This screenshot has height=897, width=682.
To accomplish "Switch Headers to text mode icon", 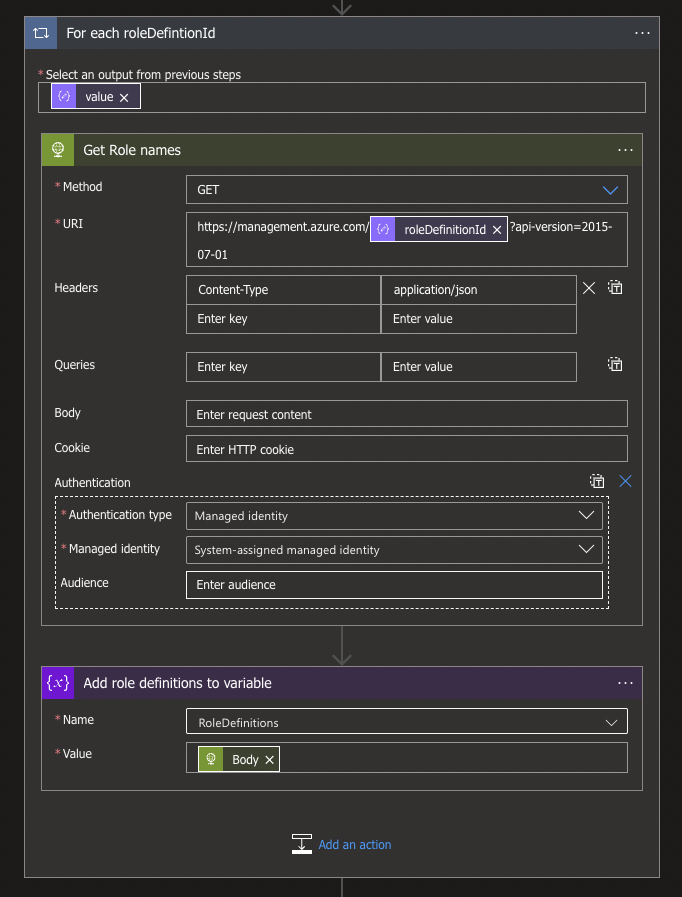I will 616,288.
